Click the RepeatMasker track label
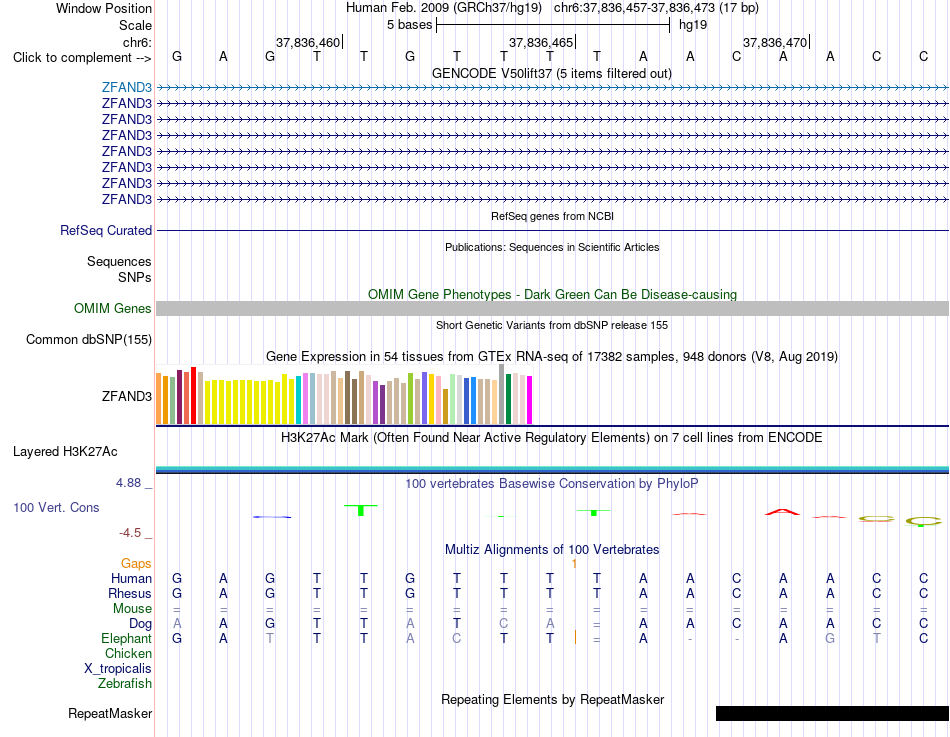950x737 pixels. (x=110, y=713)
